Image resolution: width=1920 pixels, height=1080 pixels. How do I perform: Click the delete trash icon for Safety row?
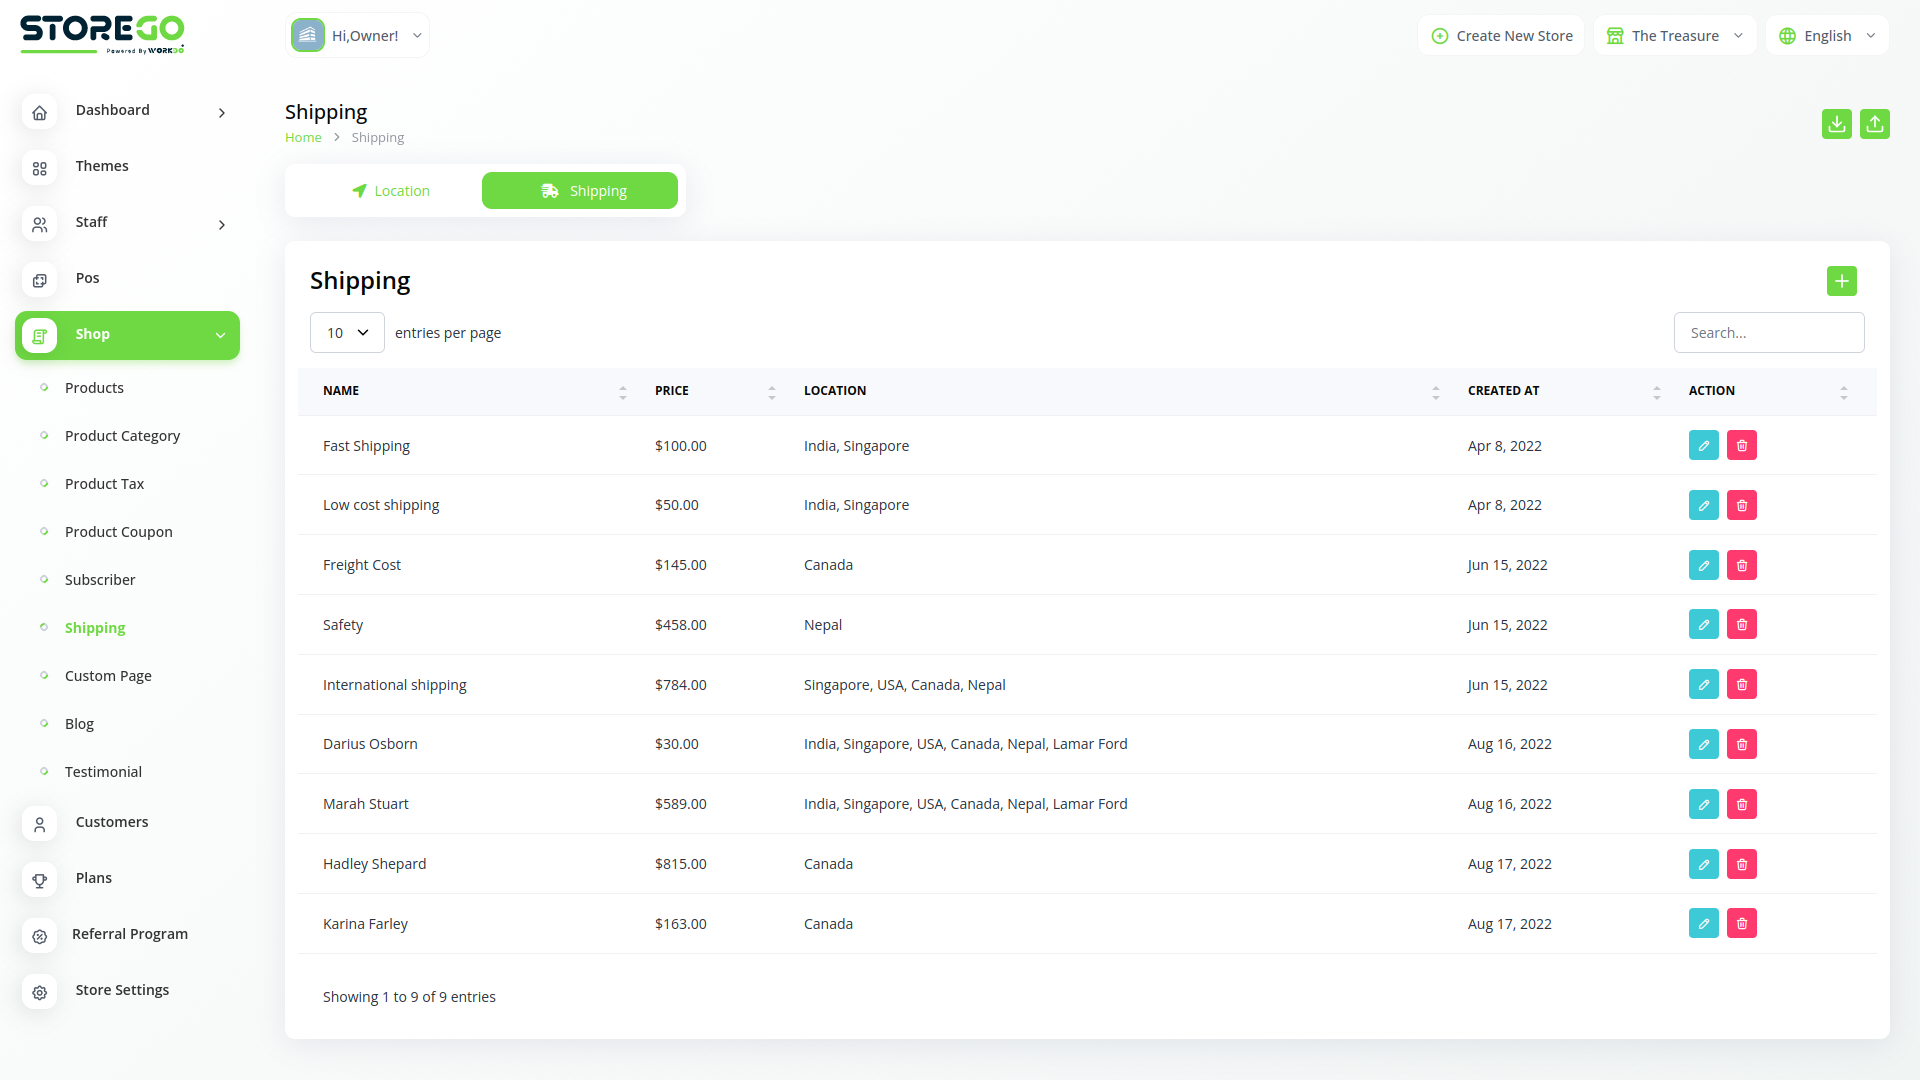pyautogui.click(x=1741, y=624)
